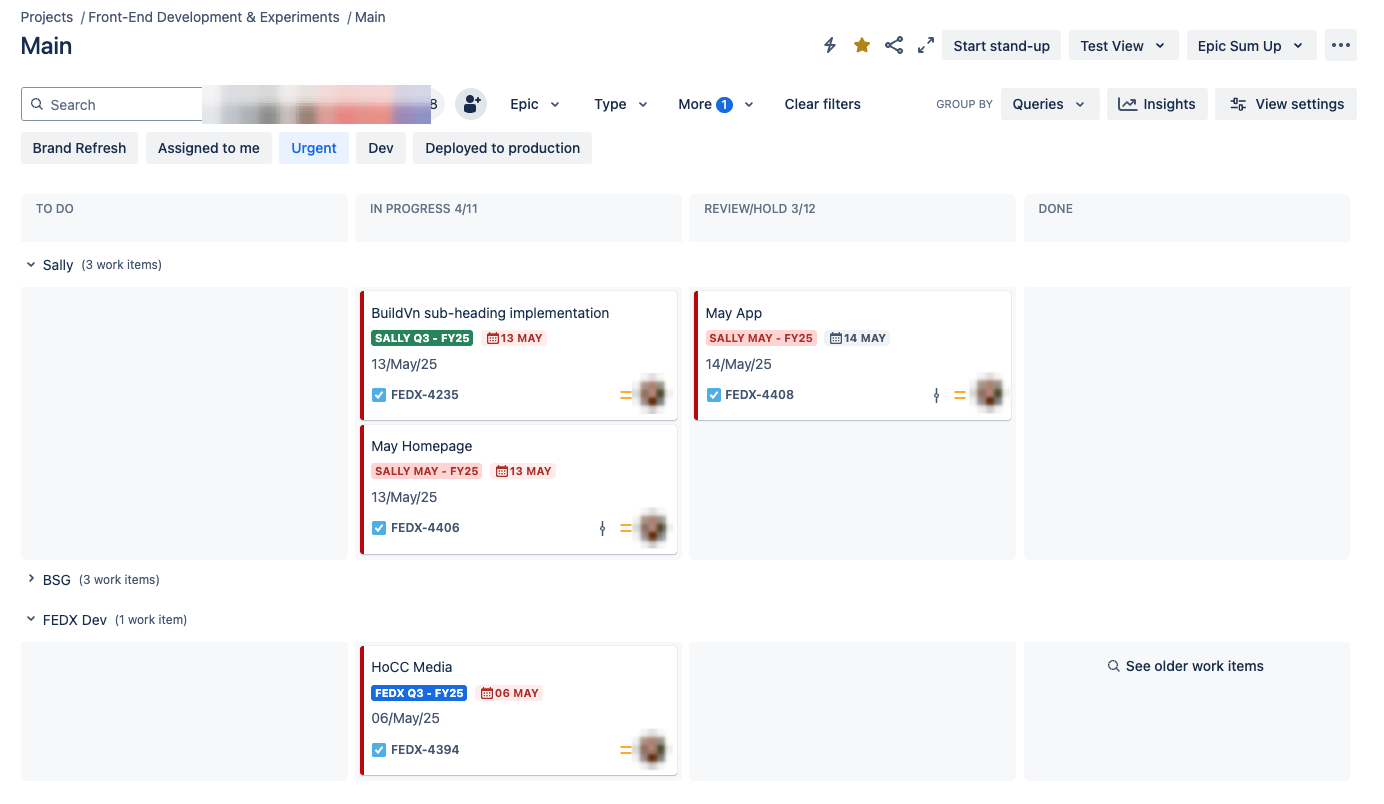Toggle the star favorite for Main board

tap(862, 45)
